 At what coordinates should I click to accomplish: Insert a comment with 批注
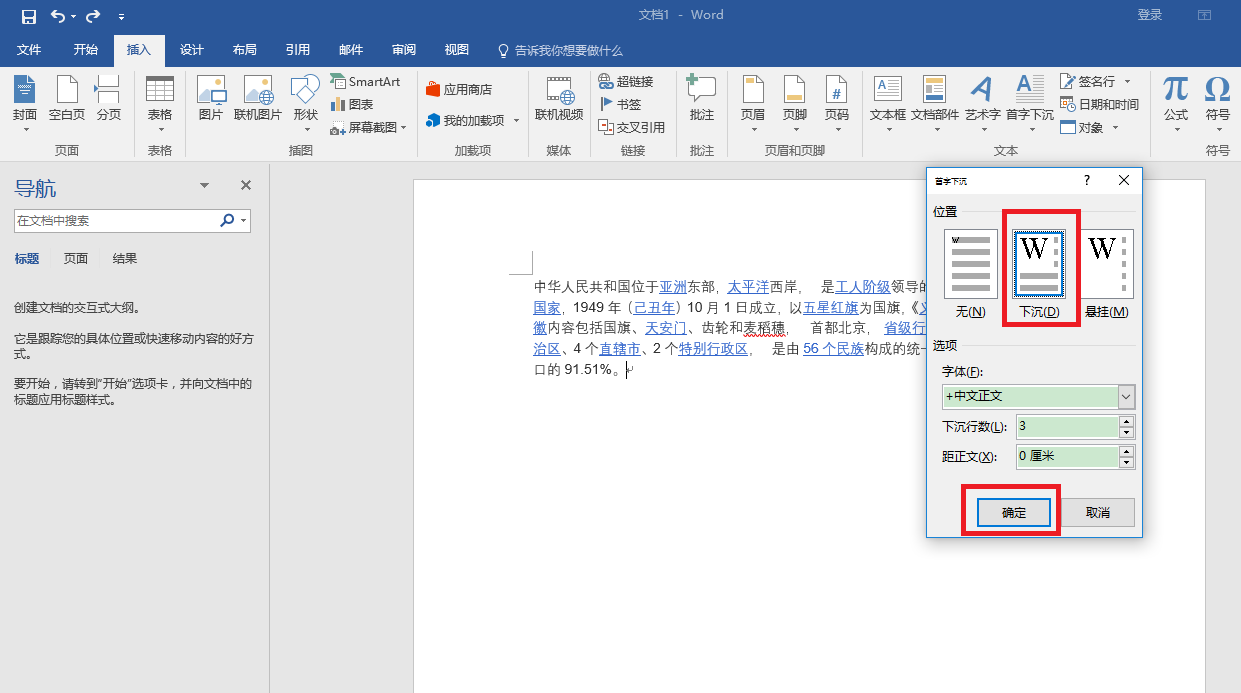[x=701, y=100]
